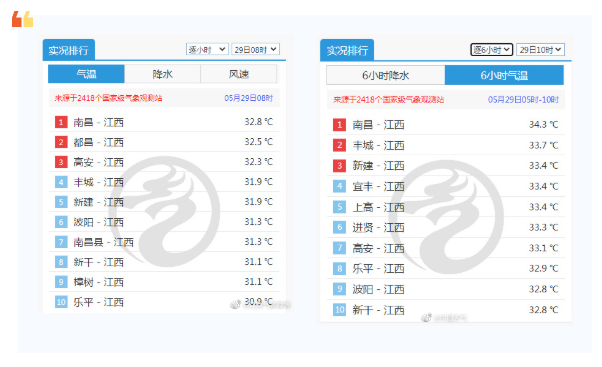The width and height of the screenshot is (602, 367).
Task: Click the 32.8 ℃ value for 南昌
Action: (259, 122)
